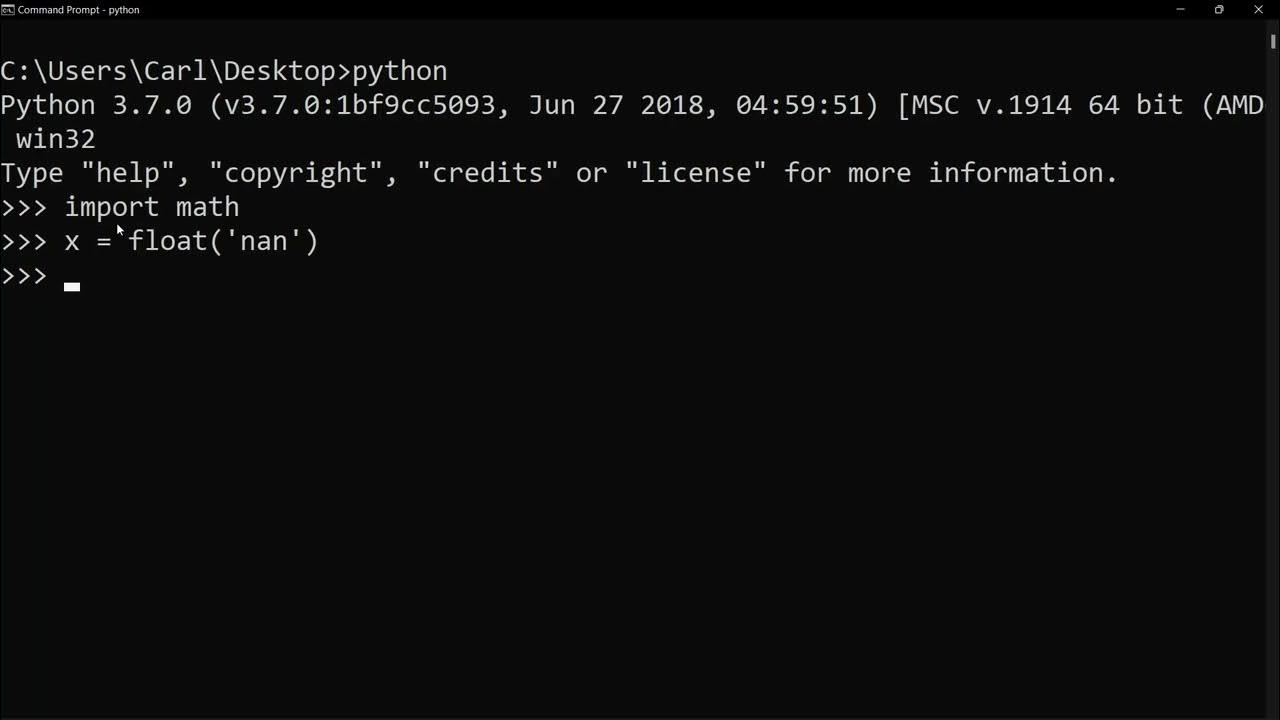Viewport: 1280px width, 720px height.
Task: Click the "Python 3.7.0" version text
Action: 96,105
